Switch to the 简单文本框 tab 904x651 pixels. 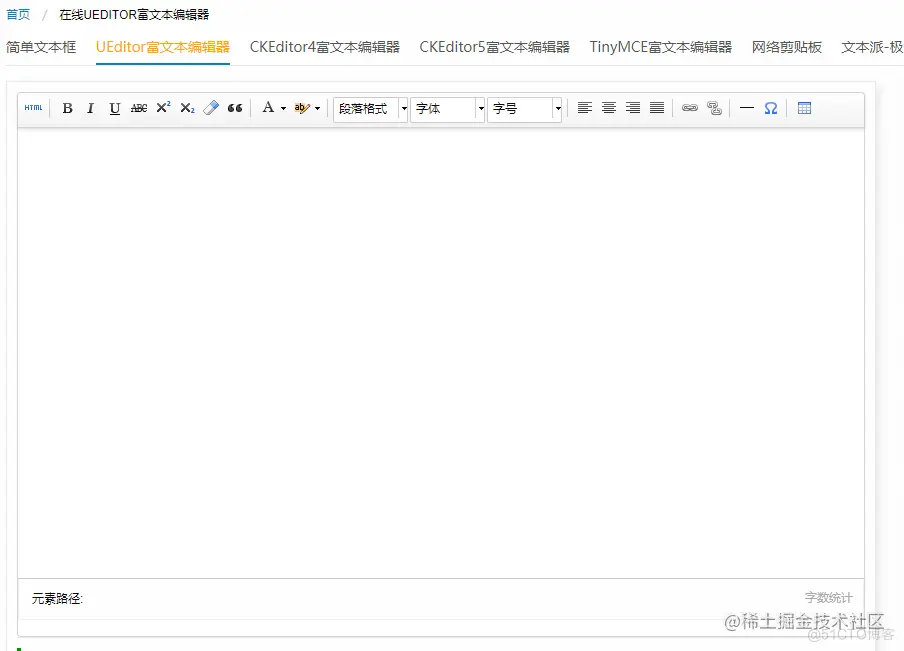coord(41,47)
